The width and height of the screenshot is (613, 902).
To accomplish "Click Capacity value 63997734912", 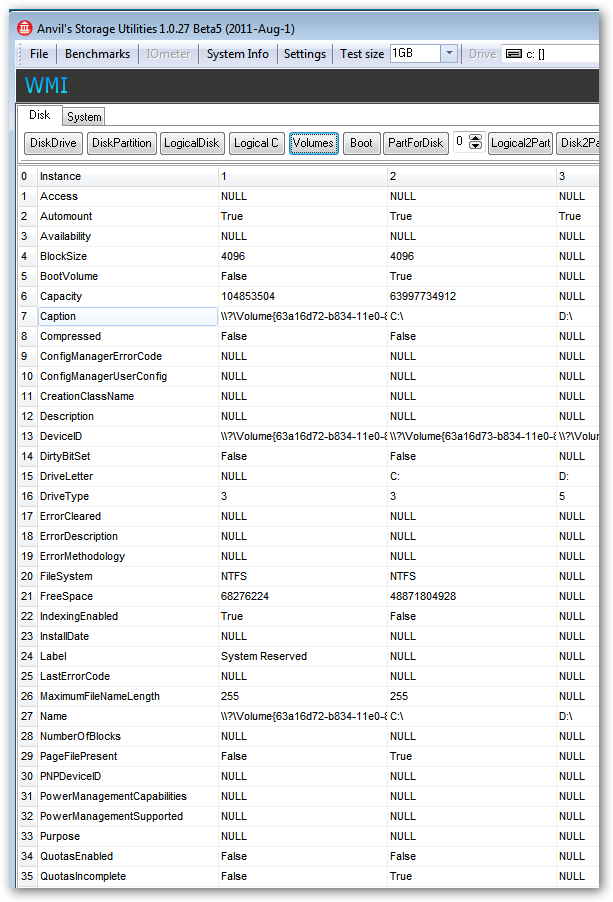I will [423, 296].
